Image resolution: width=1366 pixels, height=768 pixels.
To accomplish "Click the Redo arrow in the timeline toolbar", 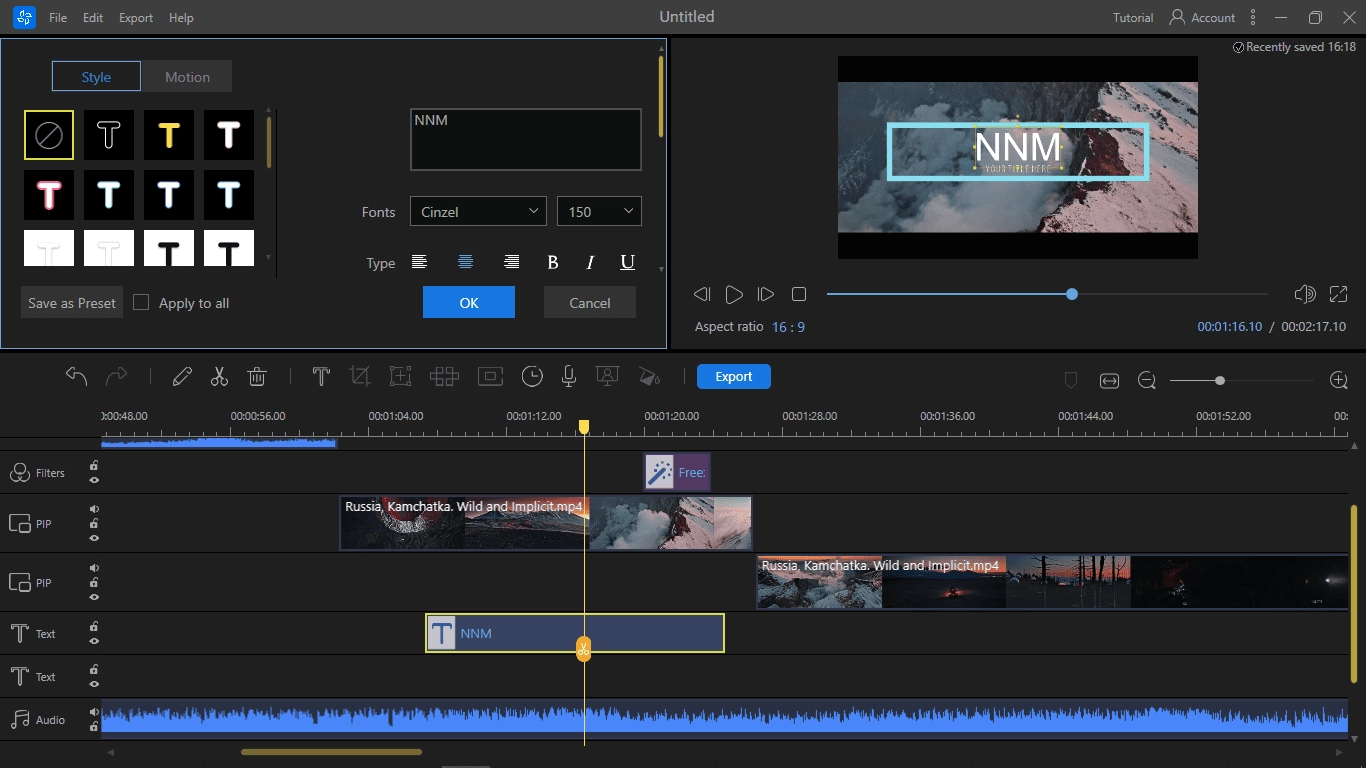I will click(x=117, y=376).
